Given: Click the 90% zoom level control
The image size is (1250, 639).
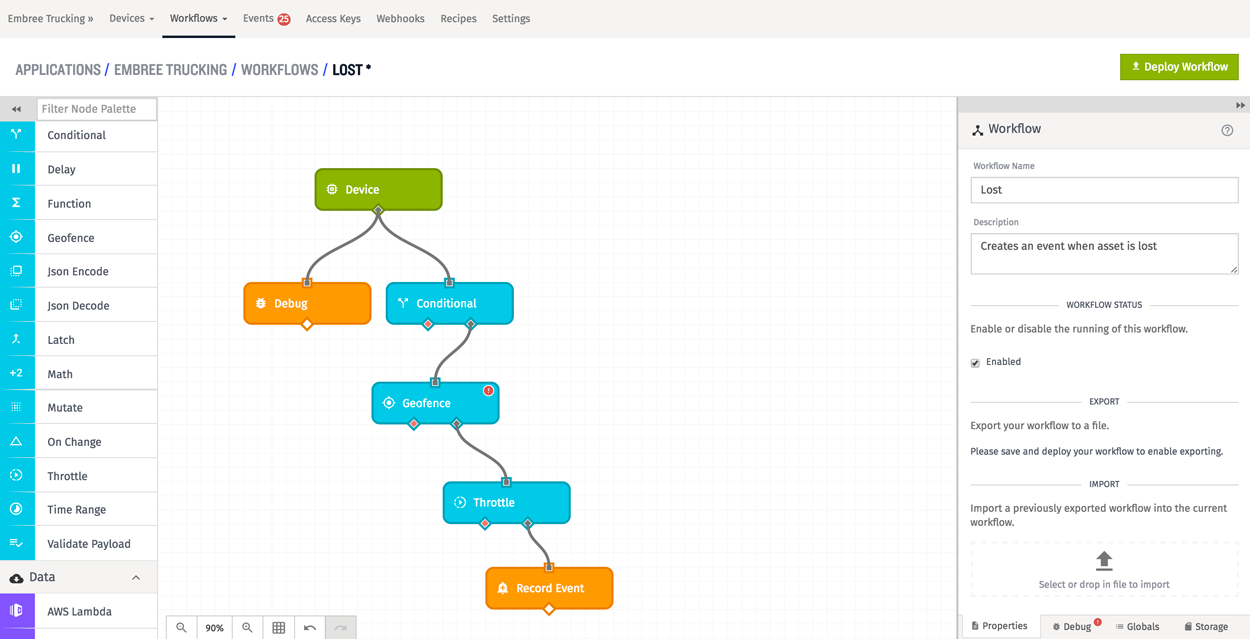Looking at the screenshot, I should 215,627.
